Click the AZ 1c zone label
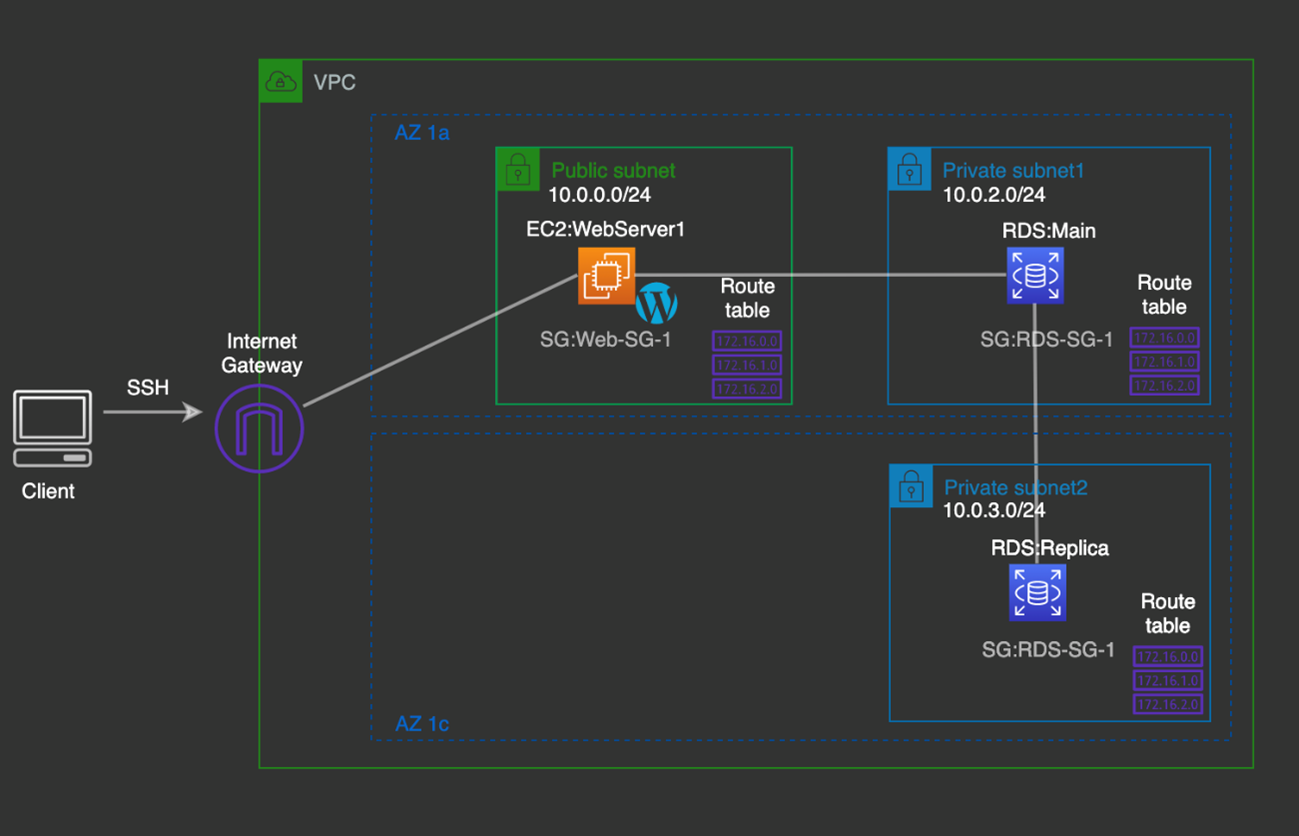 point(422,723)
